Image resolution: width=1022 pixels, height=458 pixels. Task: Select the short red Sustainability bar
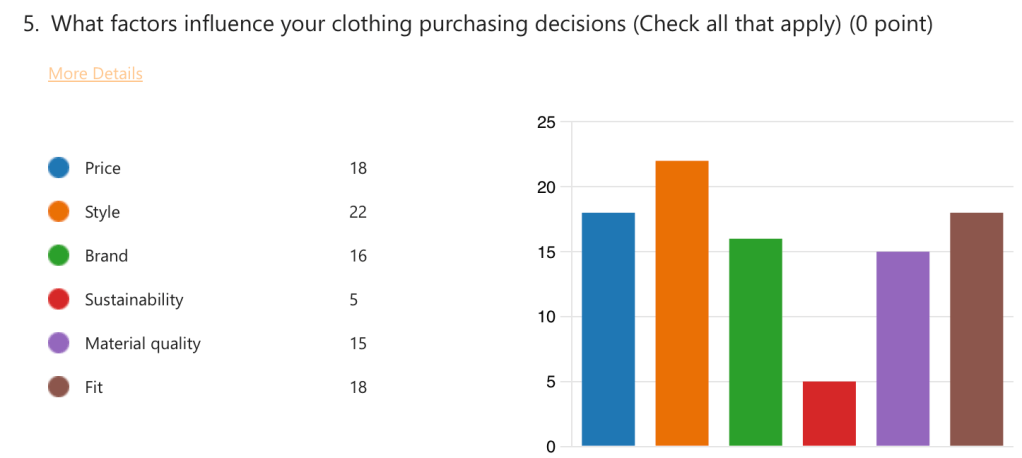coord(829,413)
